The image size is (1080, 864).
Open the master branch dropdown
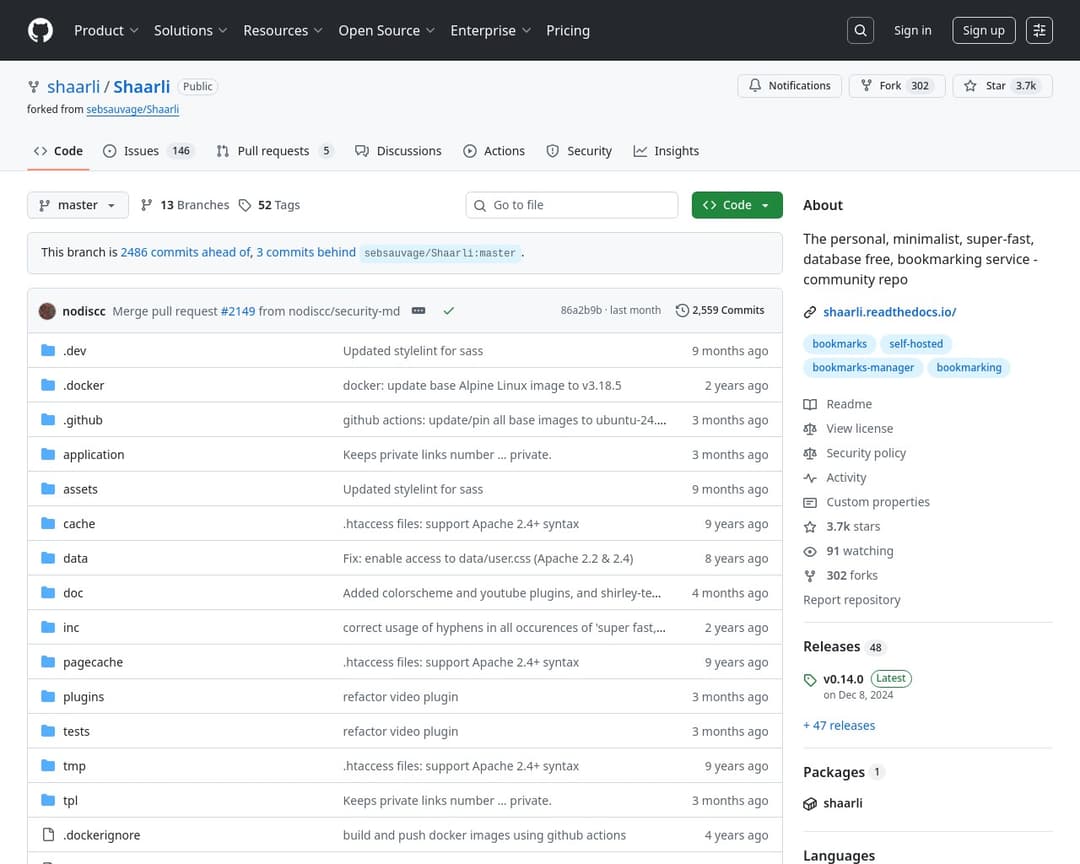point(78,205)
